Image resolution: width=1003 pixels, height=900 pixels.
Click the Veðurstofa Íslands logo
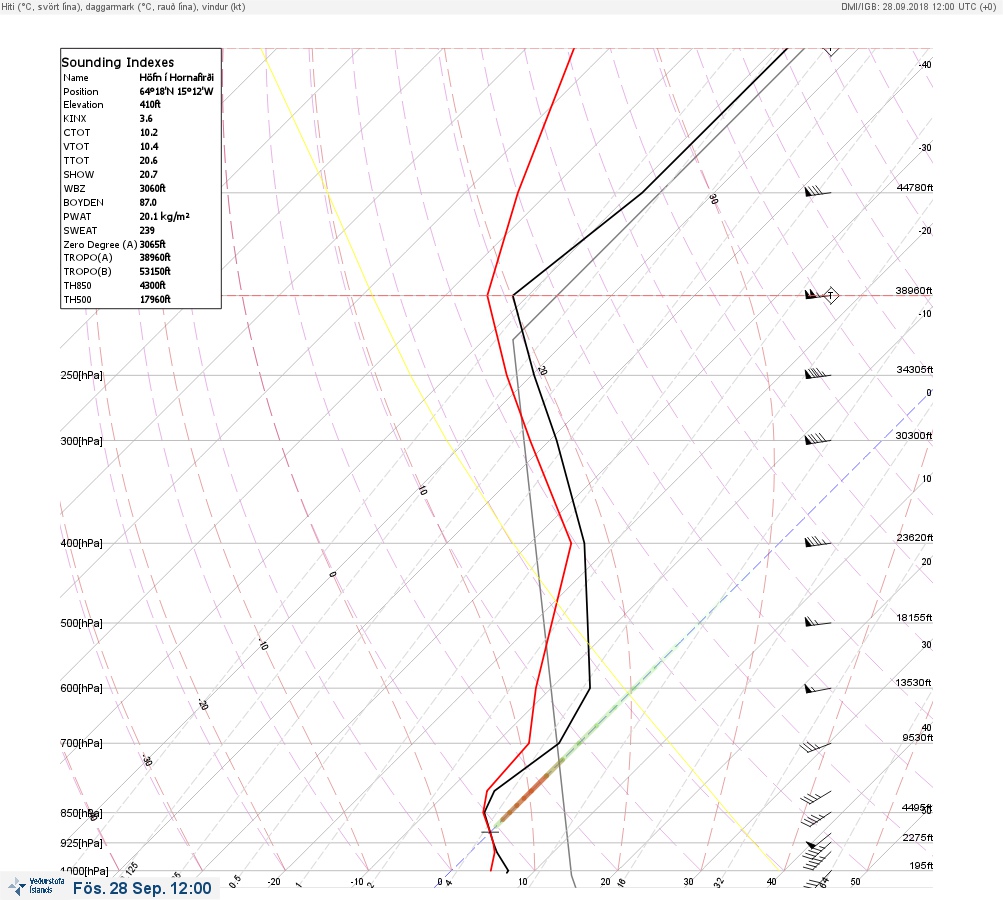click(36, 886)
